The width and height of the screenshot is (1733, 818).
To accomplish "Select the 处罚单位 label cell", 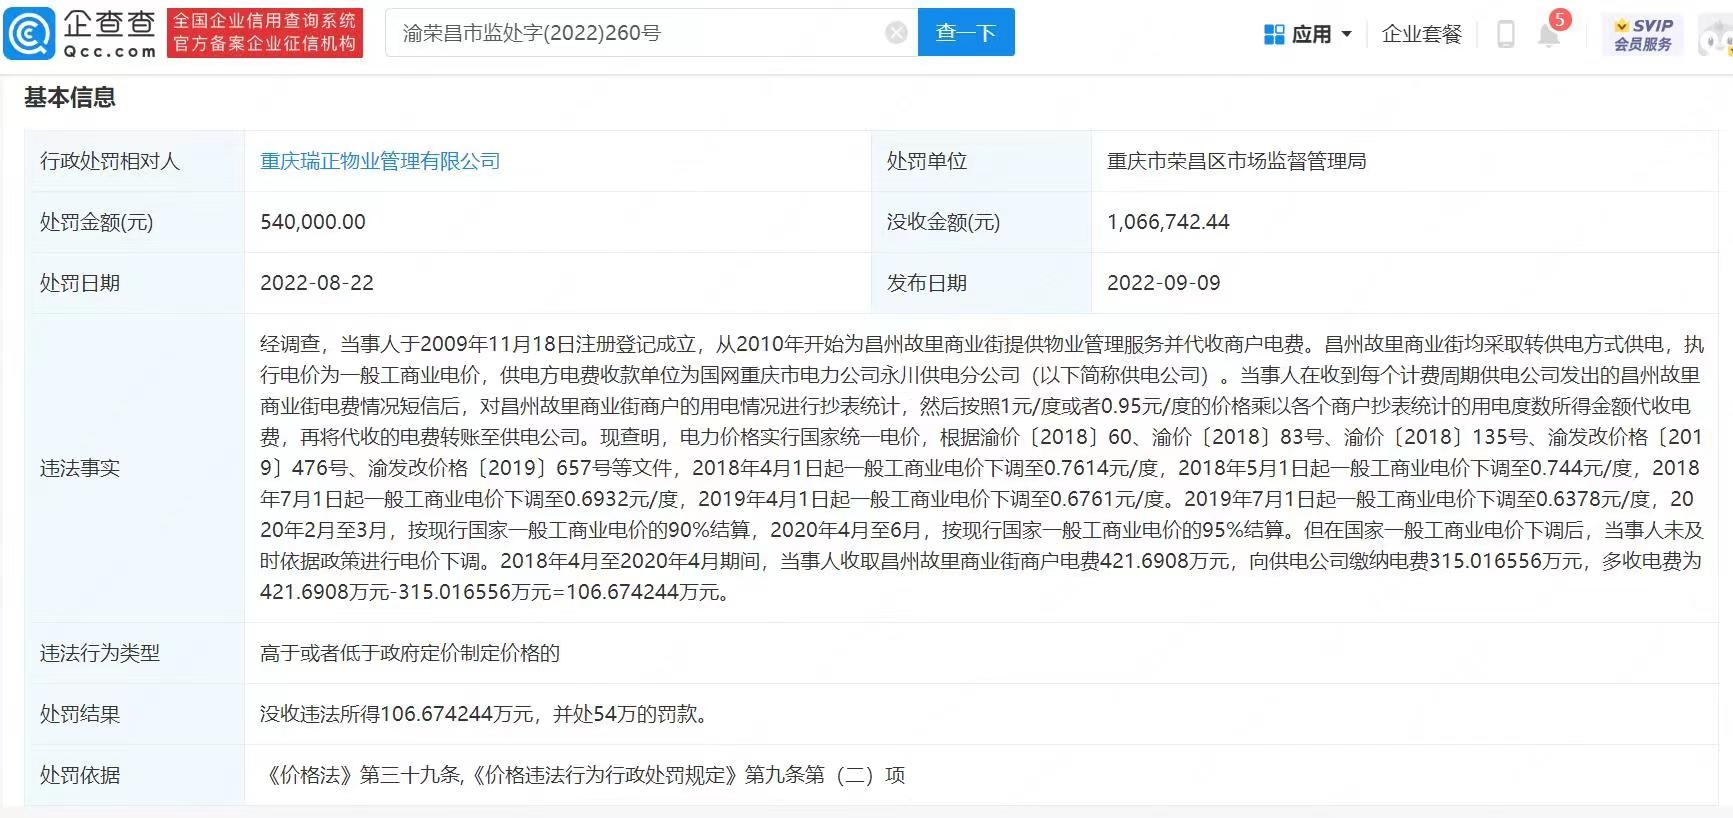I will pyautogui.click(x=981, y=161).
